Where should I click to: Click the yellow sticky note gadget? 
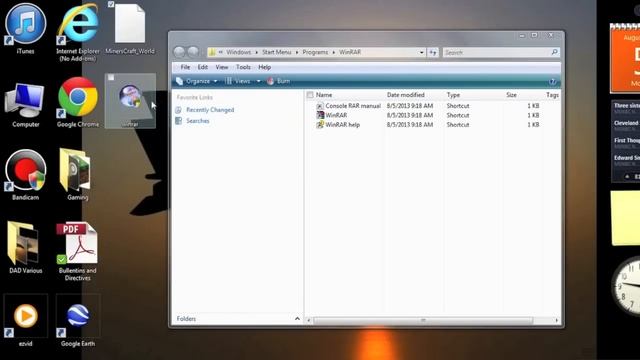(625, 218)
